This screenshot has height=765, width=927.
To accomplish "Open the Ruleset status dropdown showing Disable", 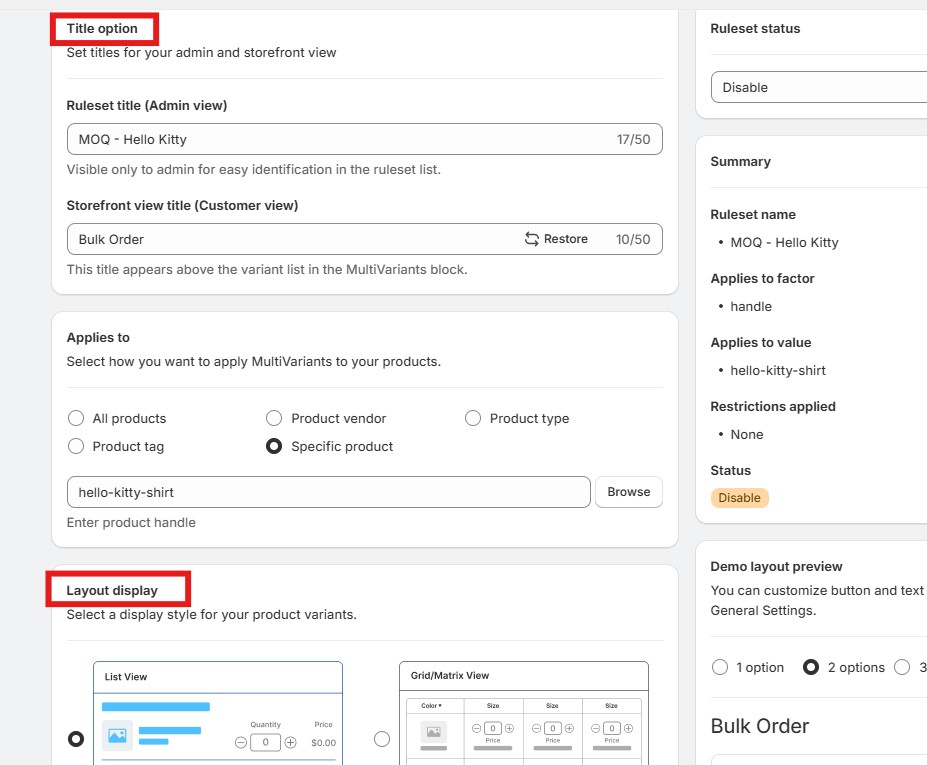I will 818,87.
